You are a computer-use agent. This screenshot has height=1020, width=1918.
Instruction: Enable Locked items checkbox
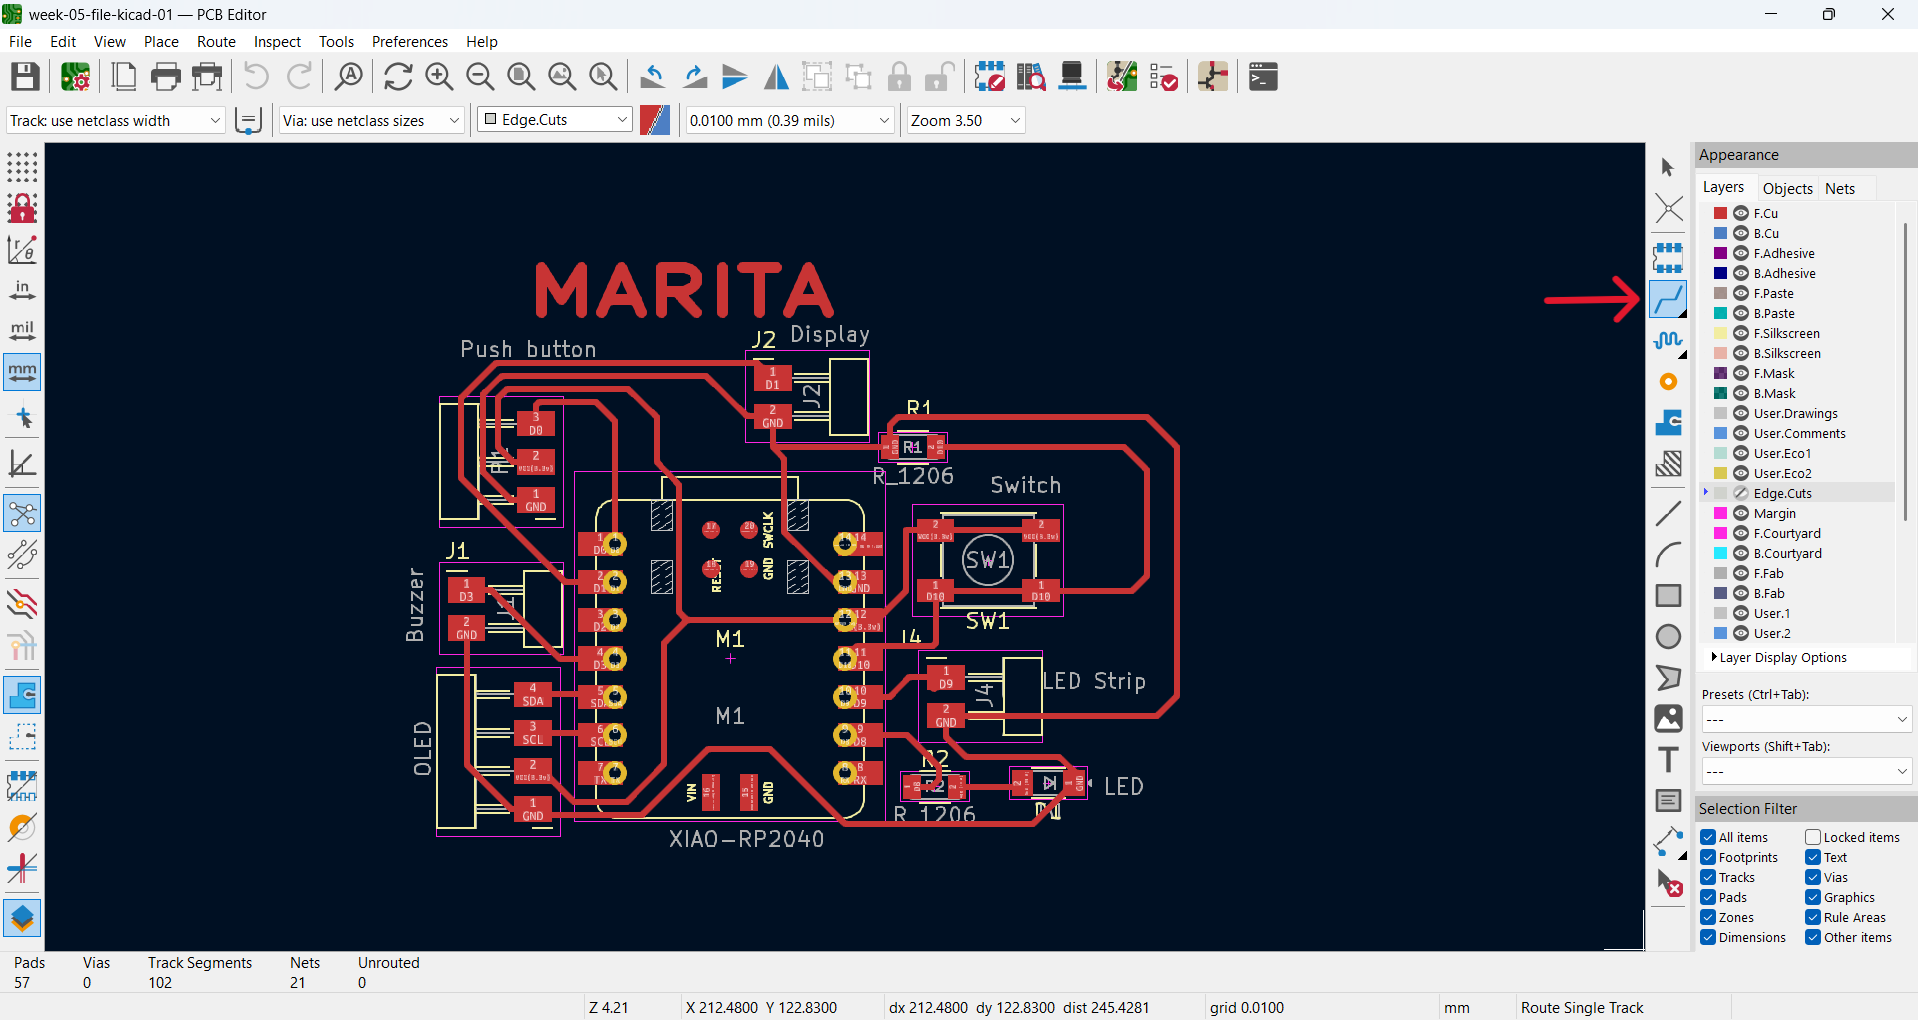click(x=1813, y=837)
